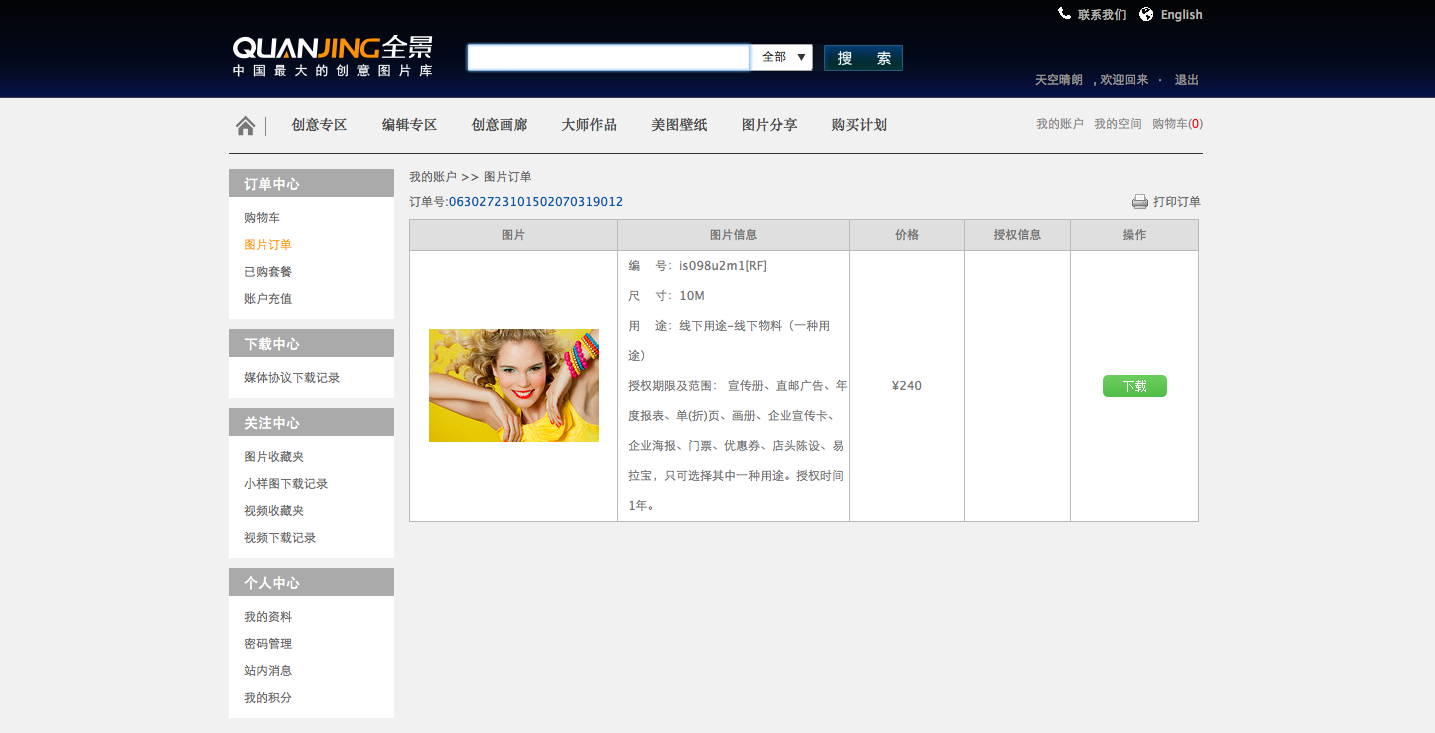
Task: Select 已购套餐 in the sidebar
Action: click(268, 272)
